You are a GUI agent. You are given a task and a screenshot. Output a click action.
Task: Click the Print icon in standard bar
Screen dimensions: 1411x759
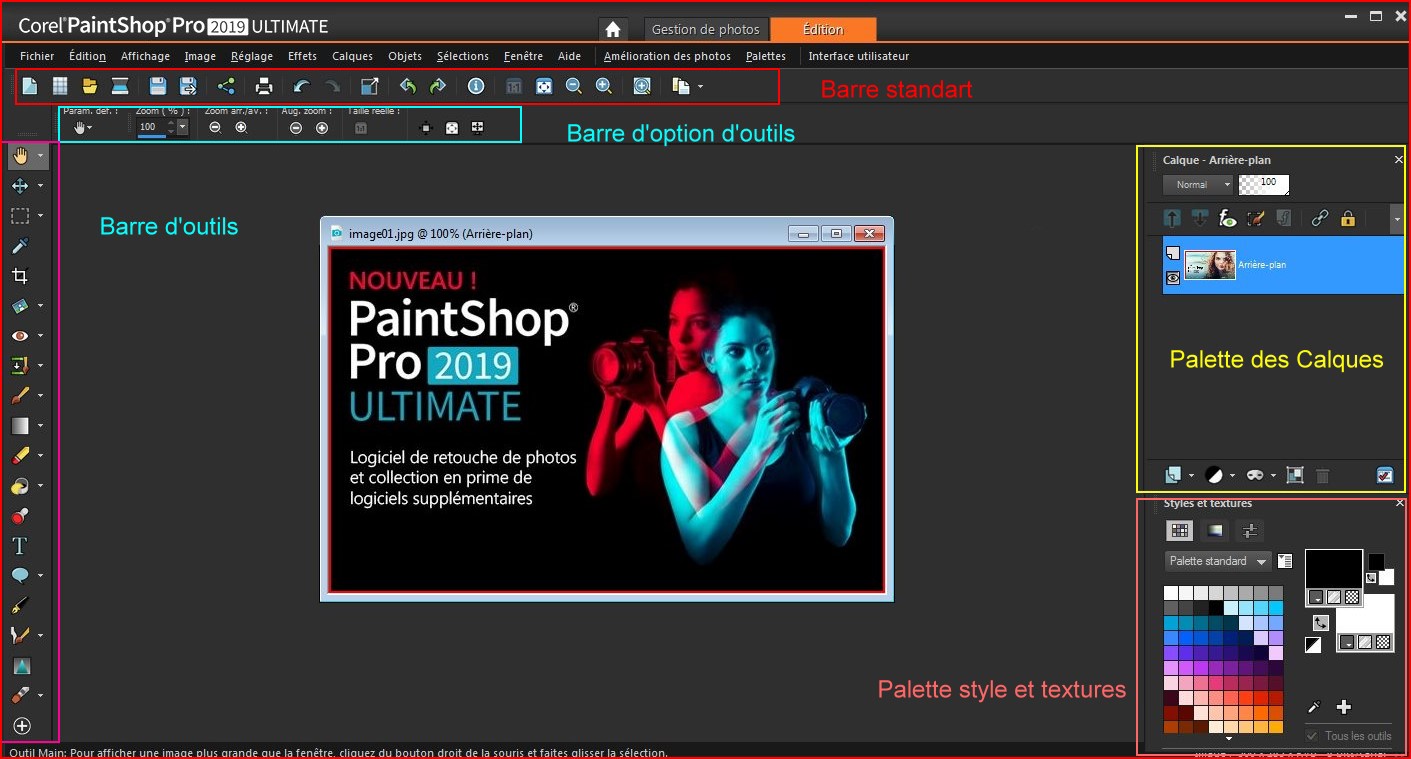point(264,87)
